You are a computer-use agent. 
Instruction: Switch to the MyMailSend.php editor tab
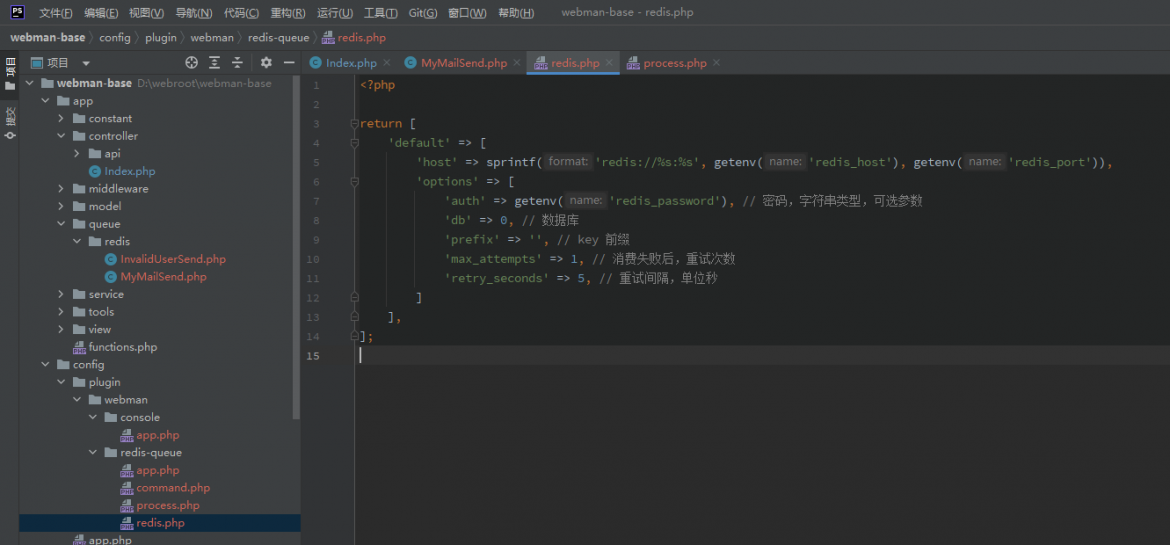point(463,63)
